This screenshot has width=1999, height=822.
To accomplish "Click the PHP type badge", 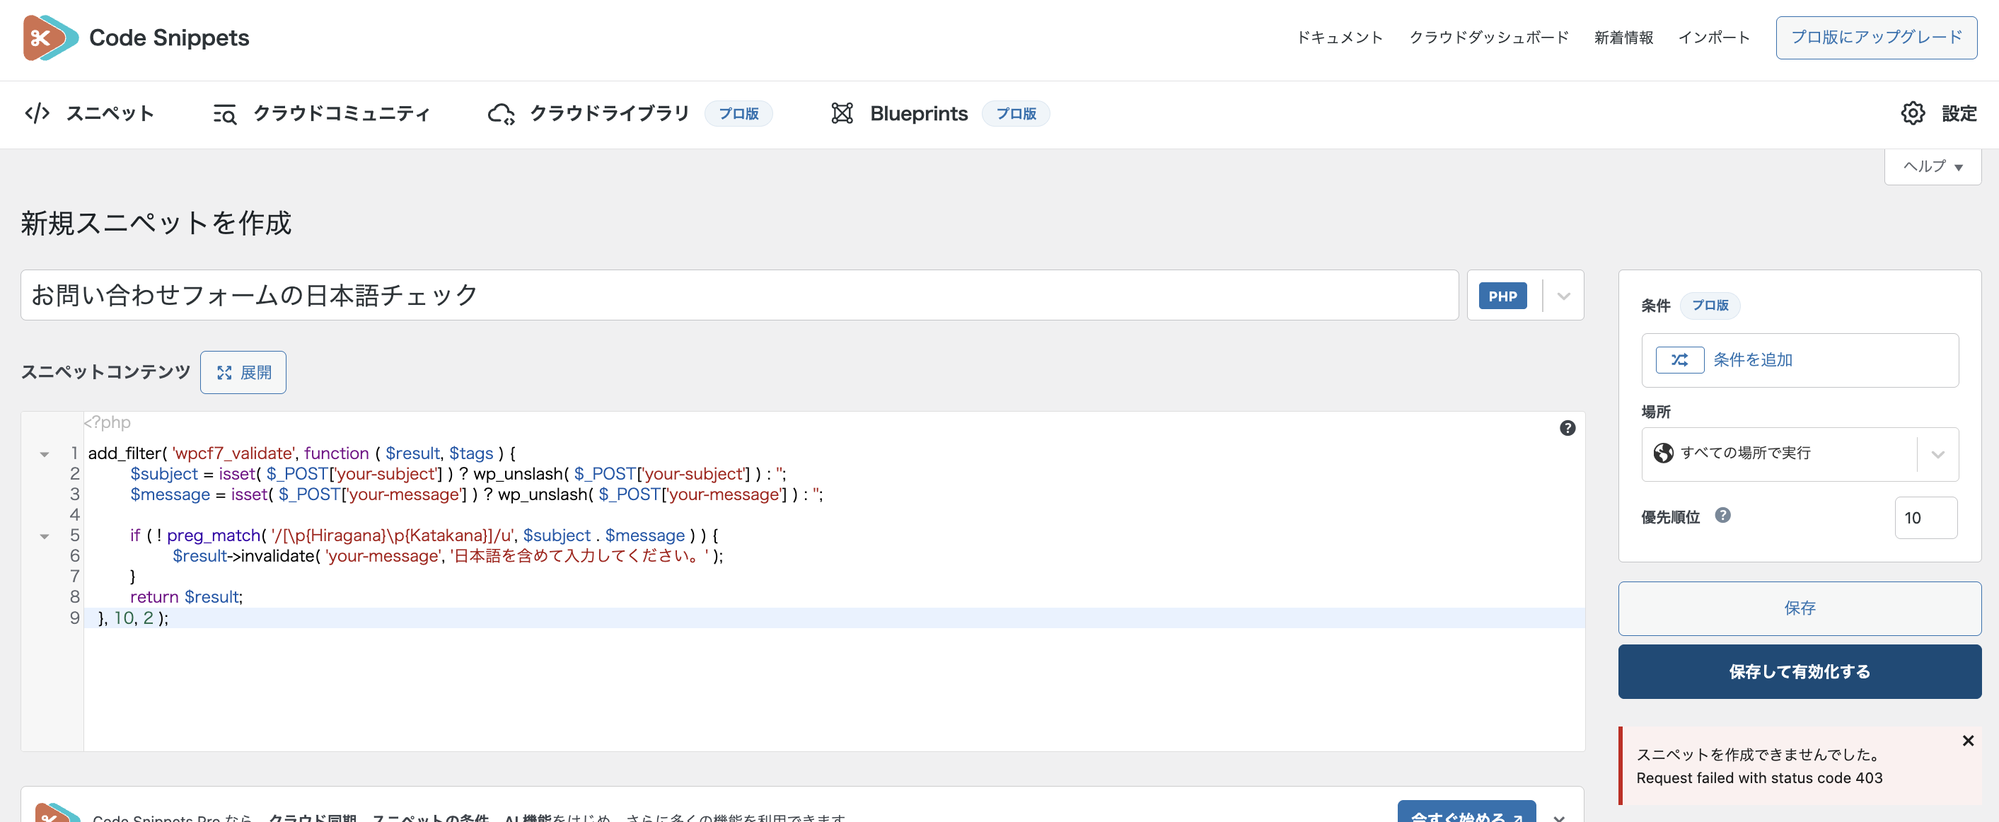I will tap(1502, 296).
